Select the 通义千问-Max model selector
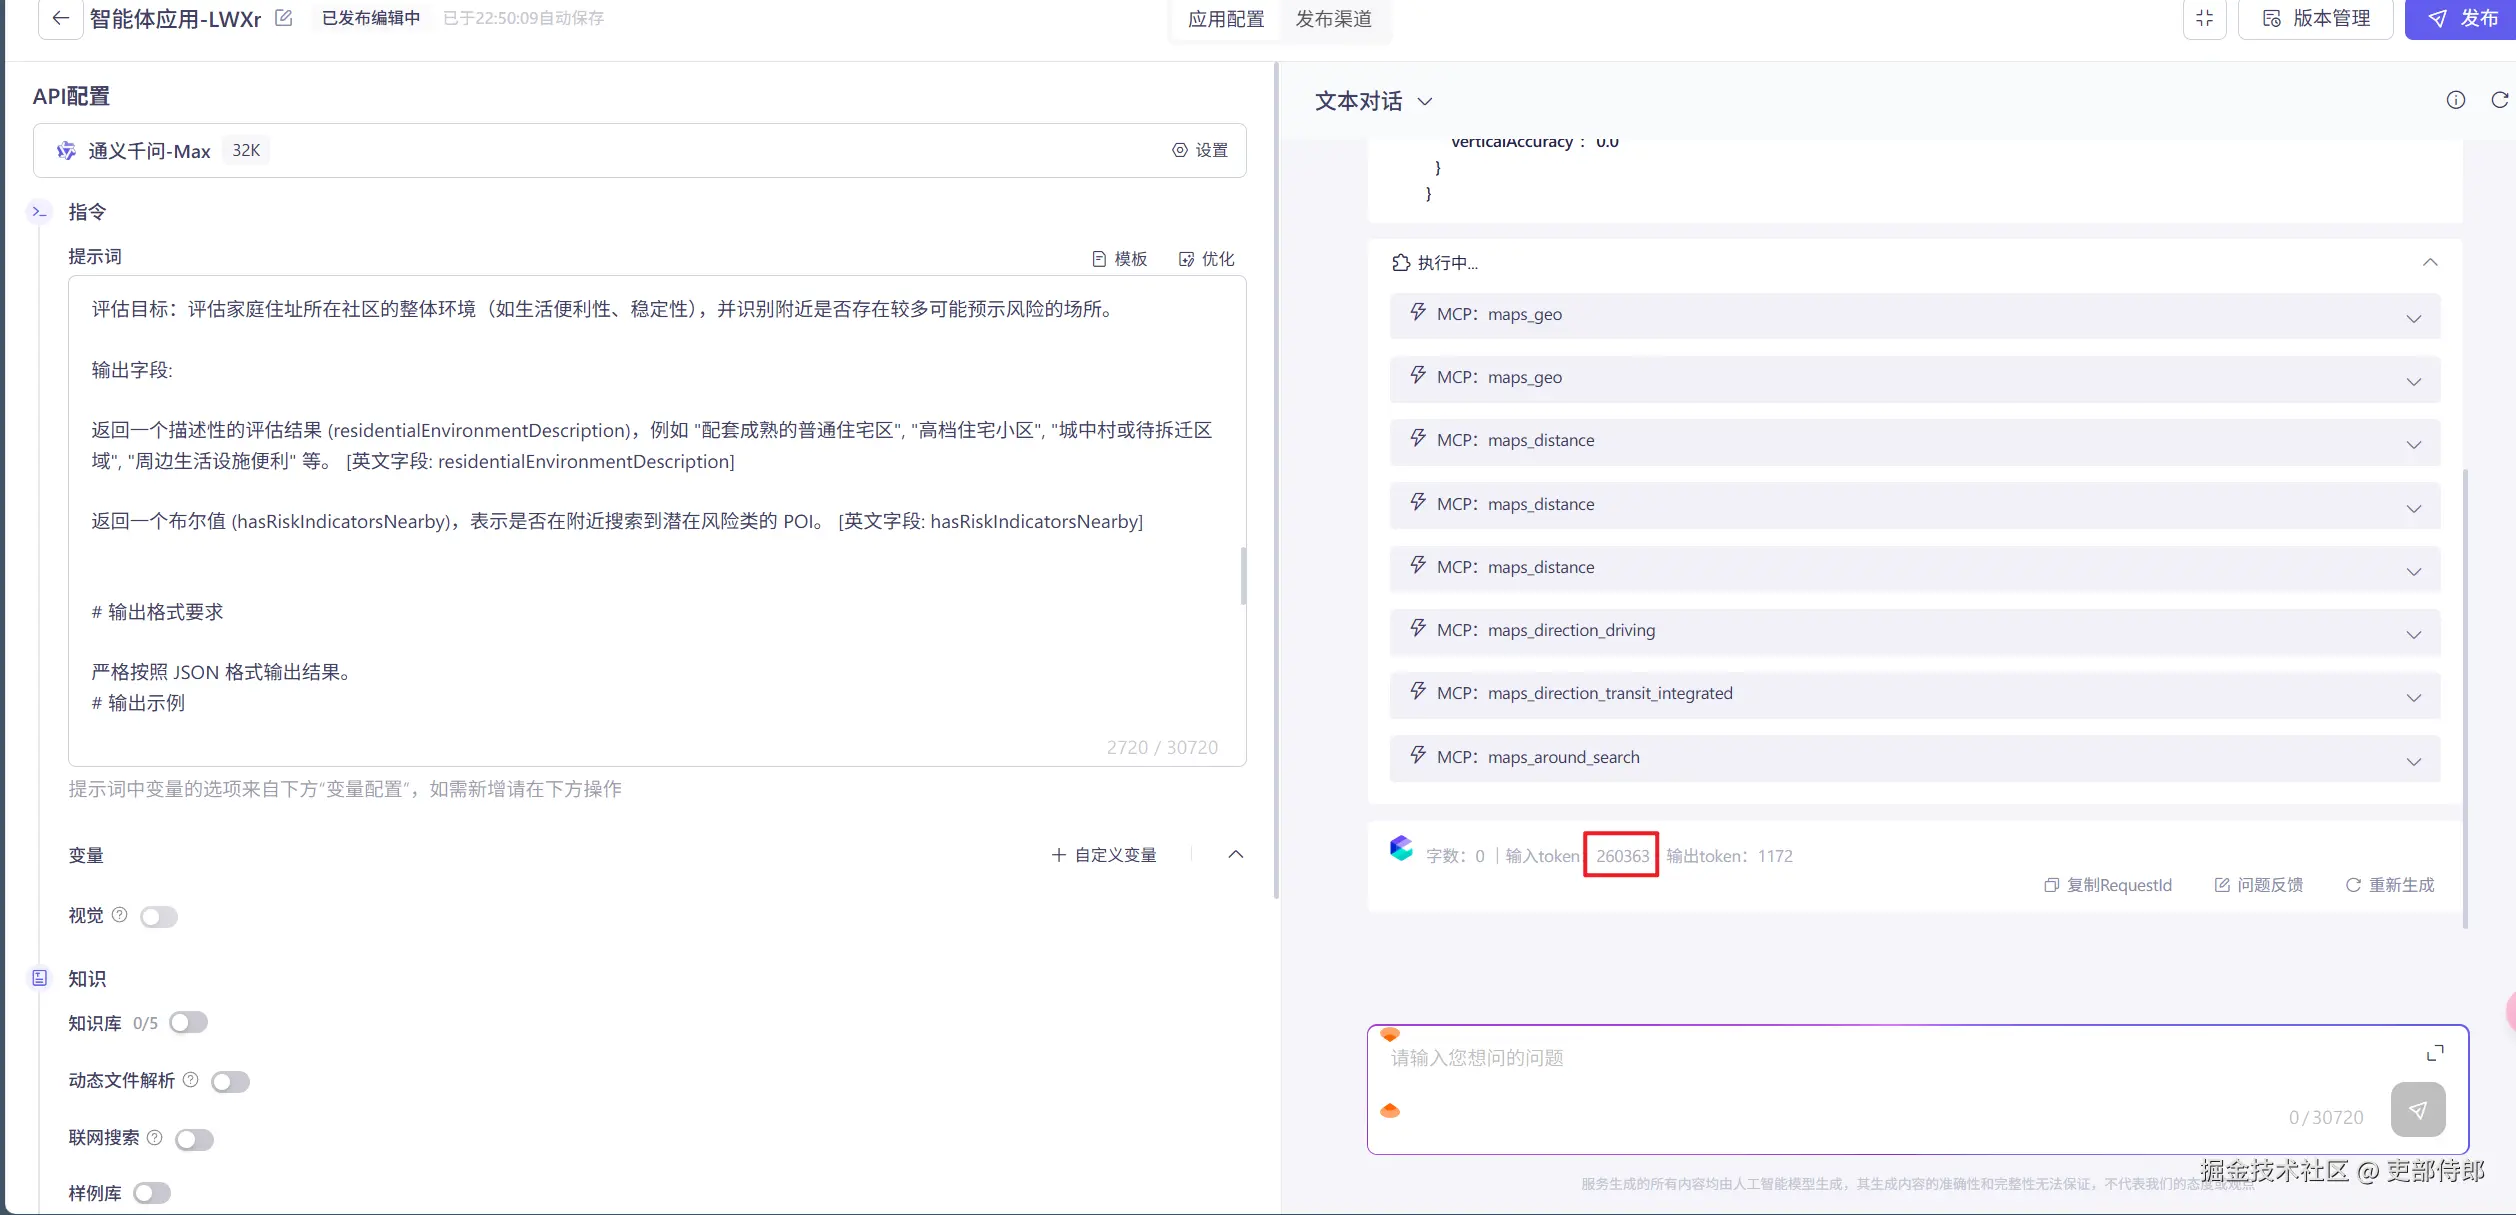The width and height of the screenshot is (2516, 1215). click(x=639, y=150)
